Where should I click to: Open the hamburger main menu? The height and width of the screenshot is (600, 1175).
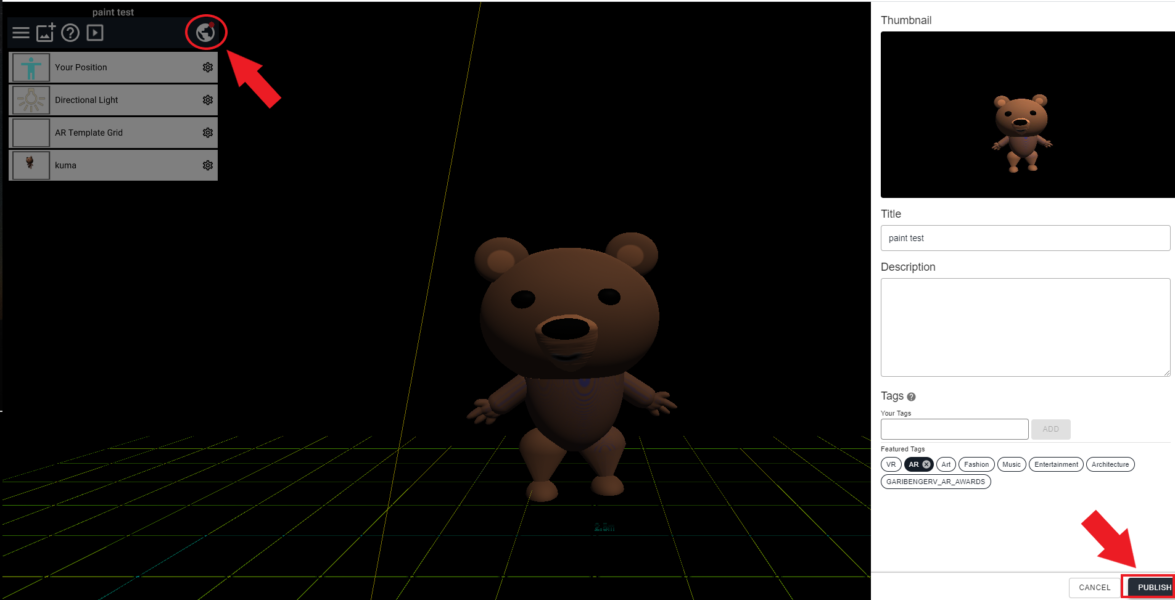(21, 33)
